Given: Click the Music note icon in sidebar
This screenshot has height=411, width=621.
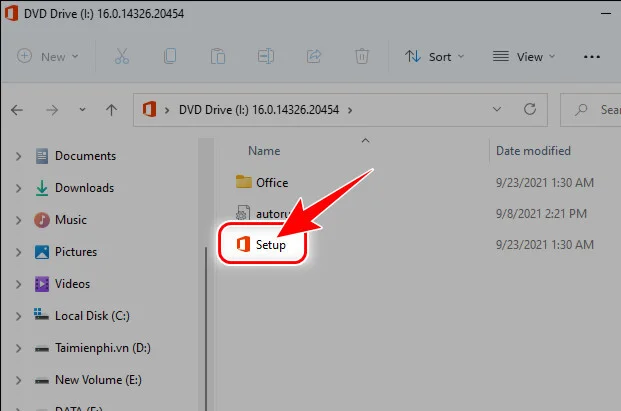Looking at the screenshot, I should [42, 220].
